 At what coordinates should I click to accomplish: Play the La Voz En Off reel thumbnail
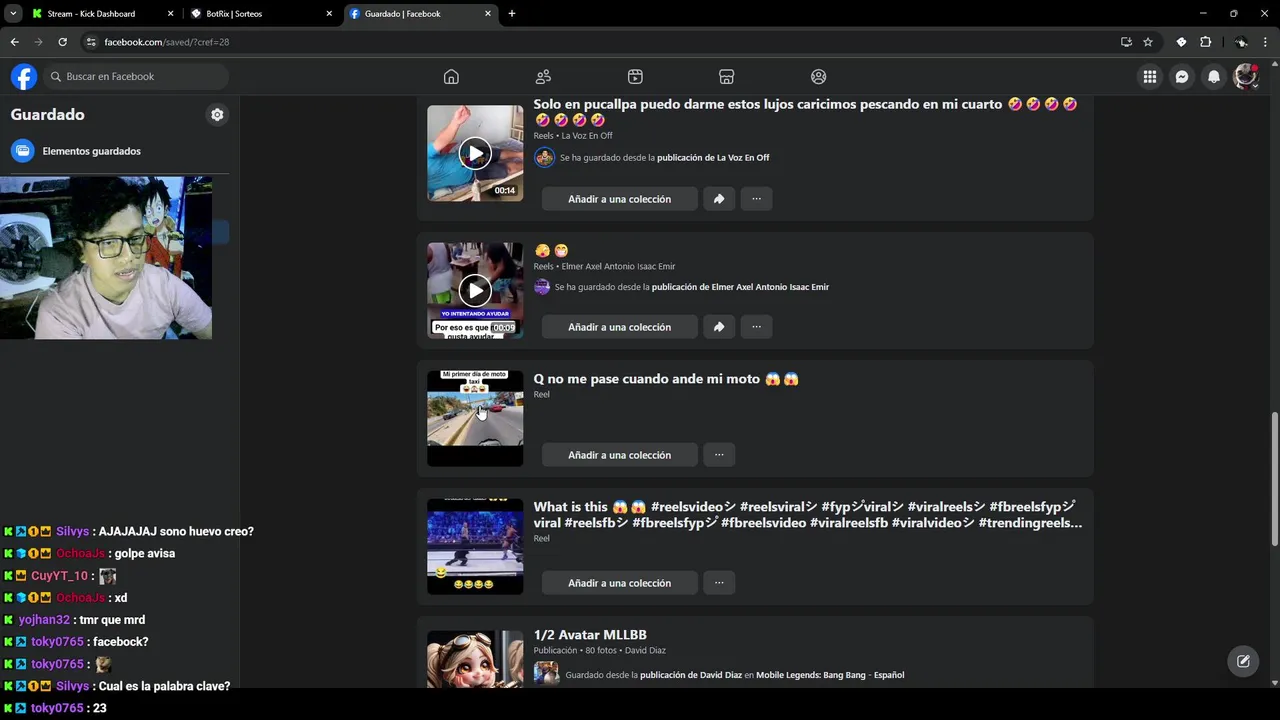pyautogui.click(x=475, y=153)
